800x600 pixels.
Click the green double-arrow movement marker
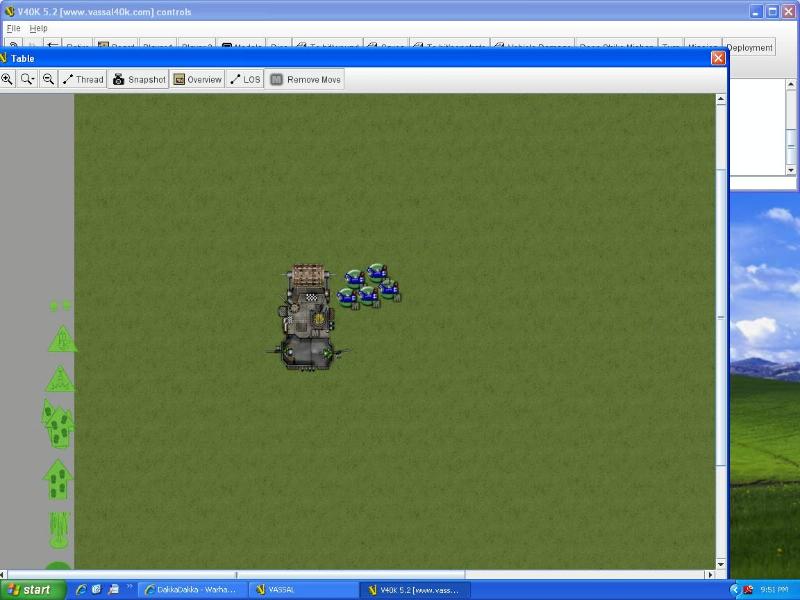tap(59, 478)
